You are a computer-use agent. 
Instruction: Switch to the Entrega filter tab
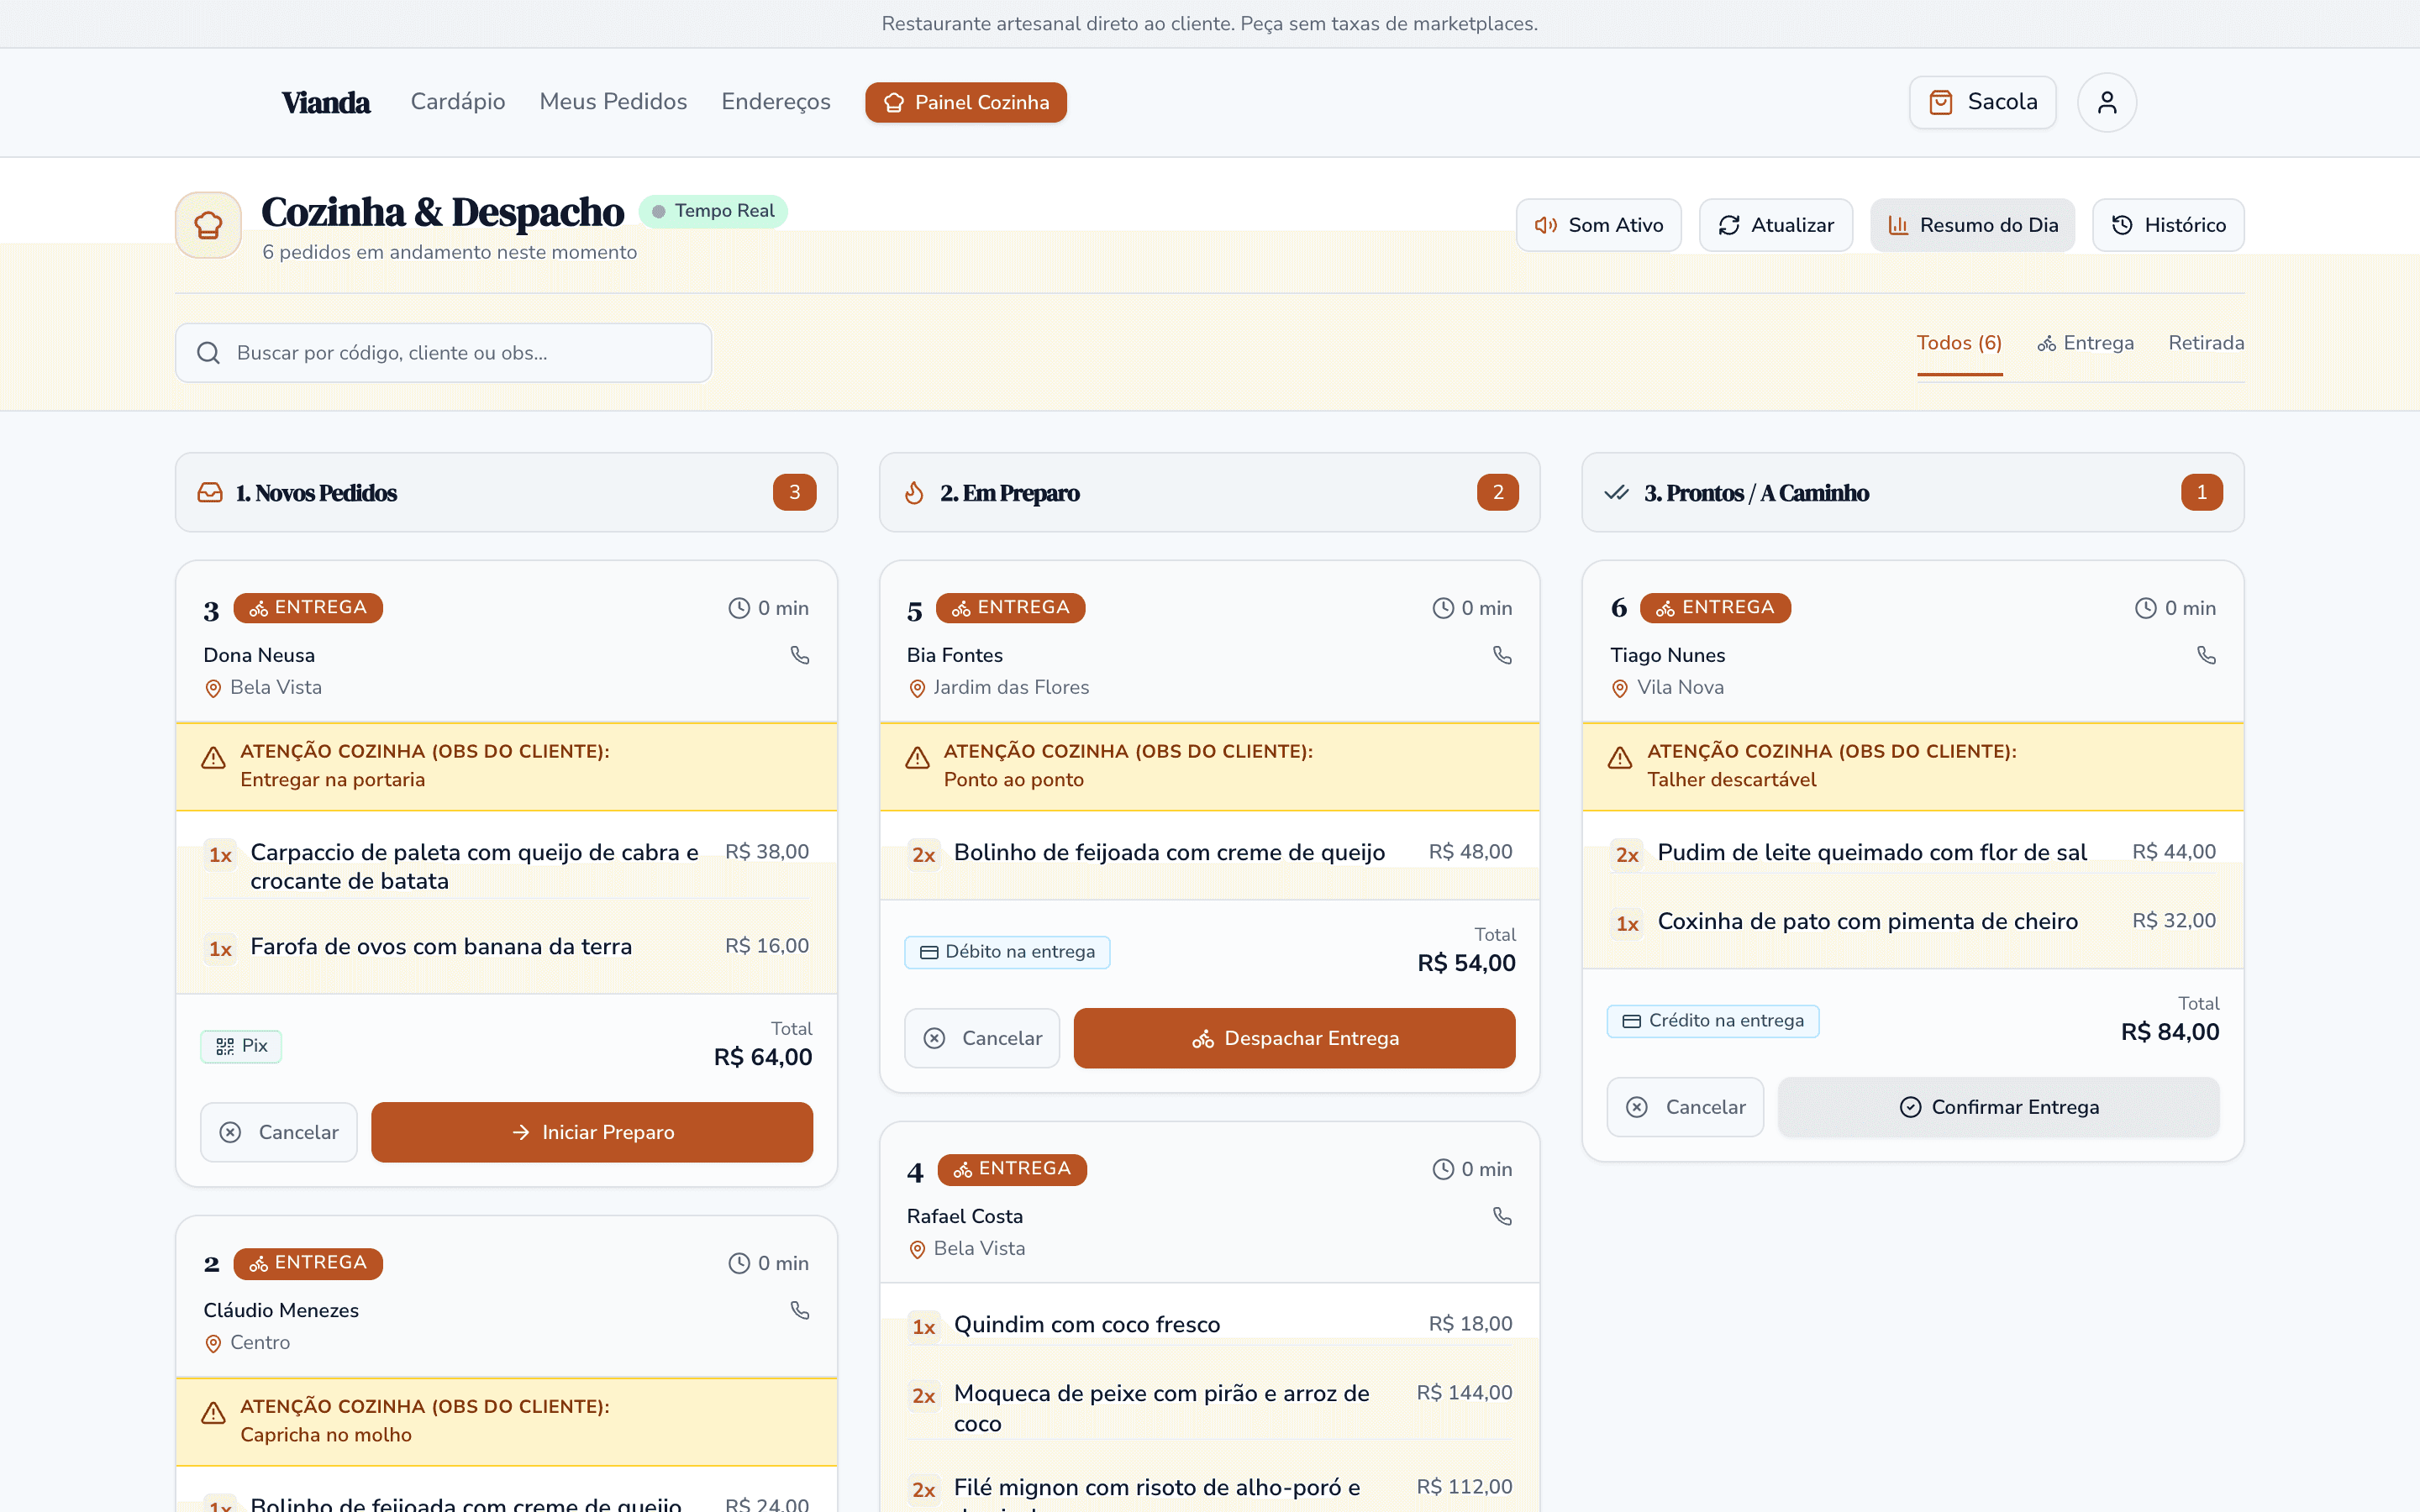click(x=2085, y=343)
